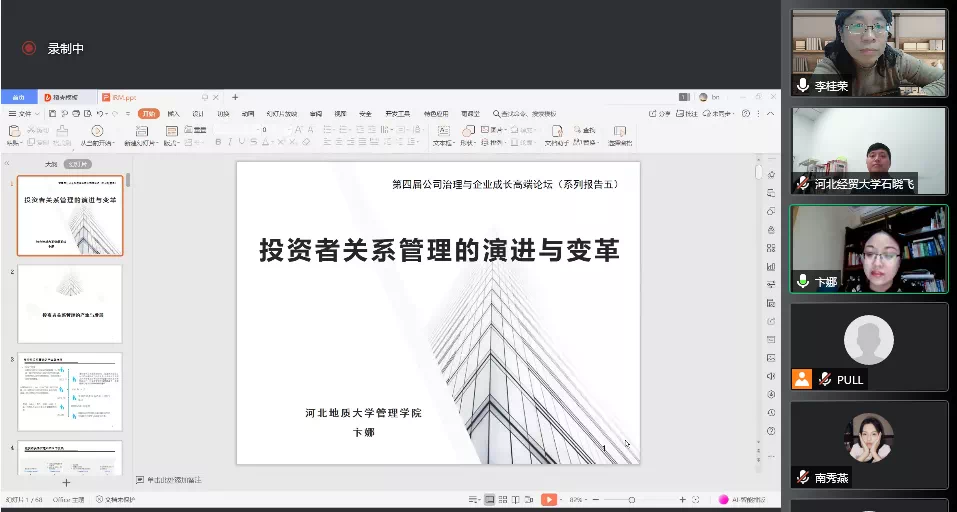
Task: Click the add slide plus icon below thumbnails
Action: [67, 482]
